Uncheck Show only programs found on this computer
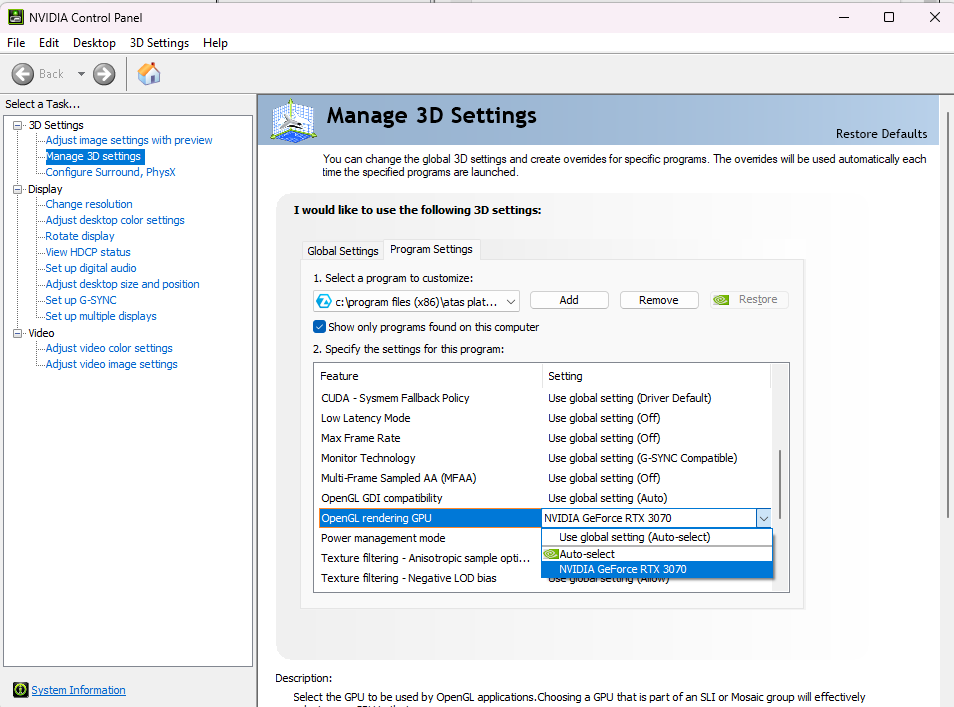 tap(319, 327)
